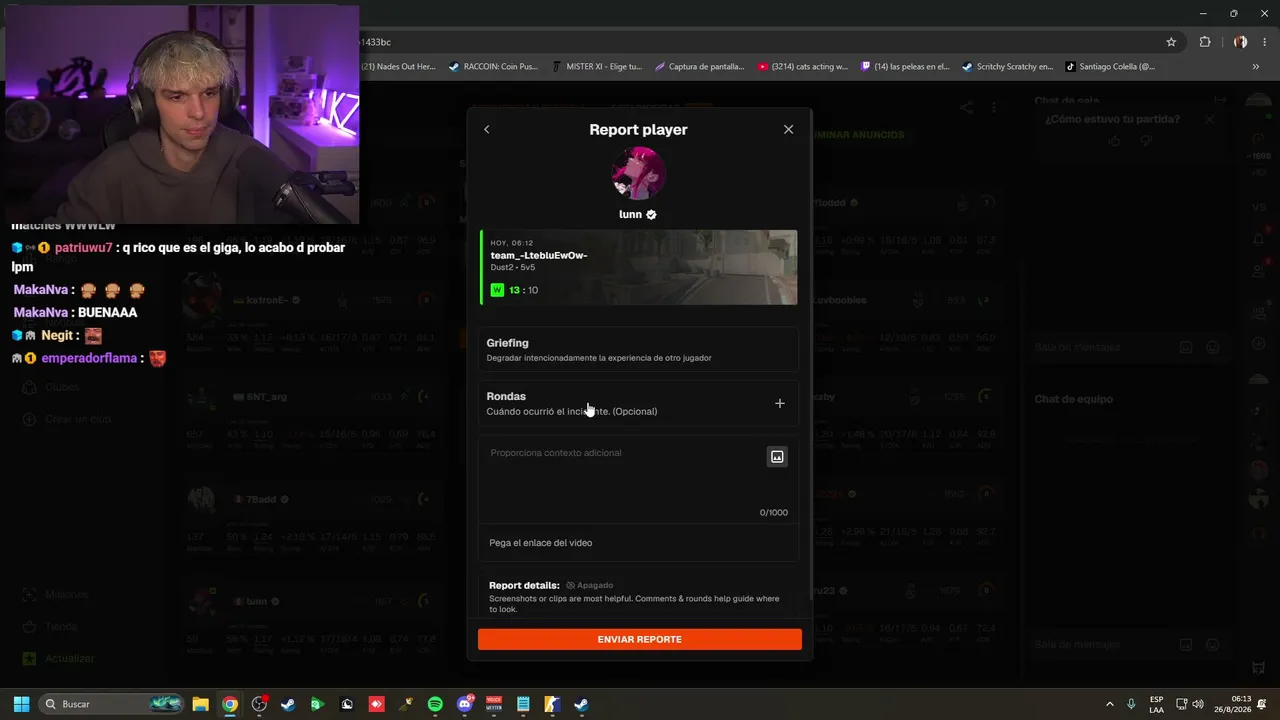Show hidden system tray icons

click(1109, 704)
